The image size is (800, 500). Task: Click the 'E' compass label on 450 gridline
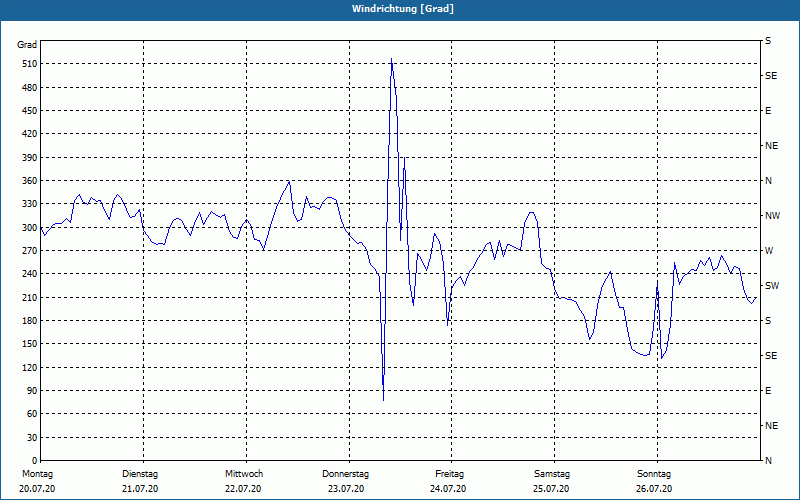click(x=768, y=111)
